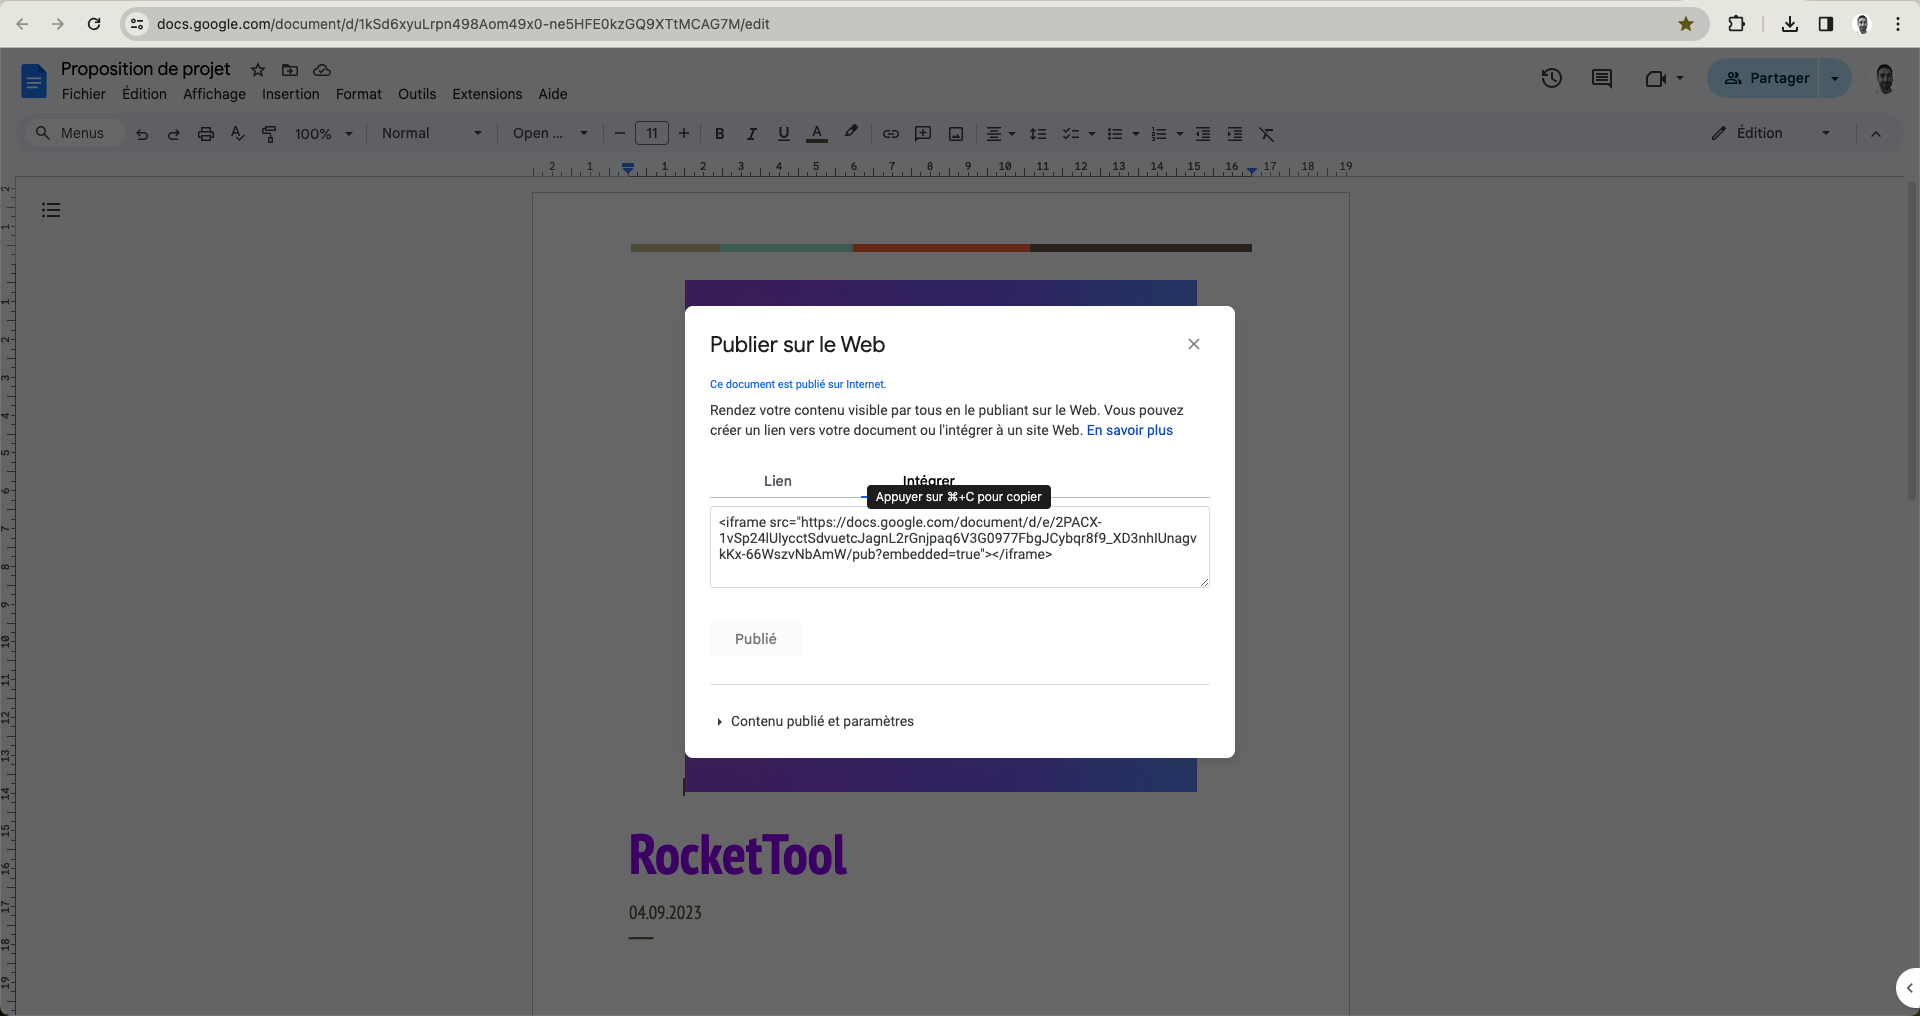
Task: Click the paint format roller icon
Action: pos(269,134)
